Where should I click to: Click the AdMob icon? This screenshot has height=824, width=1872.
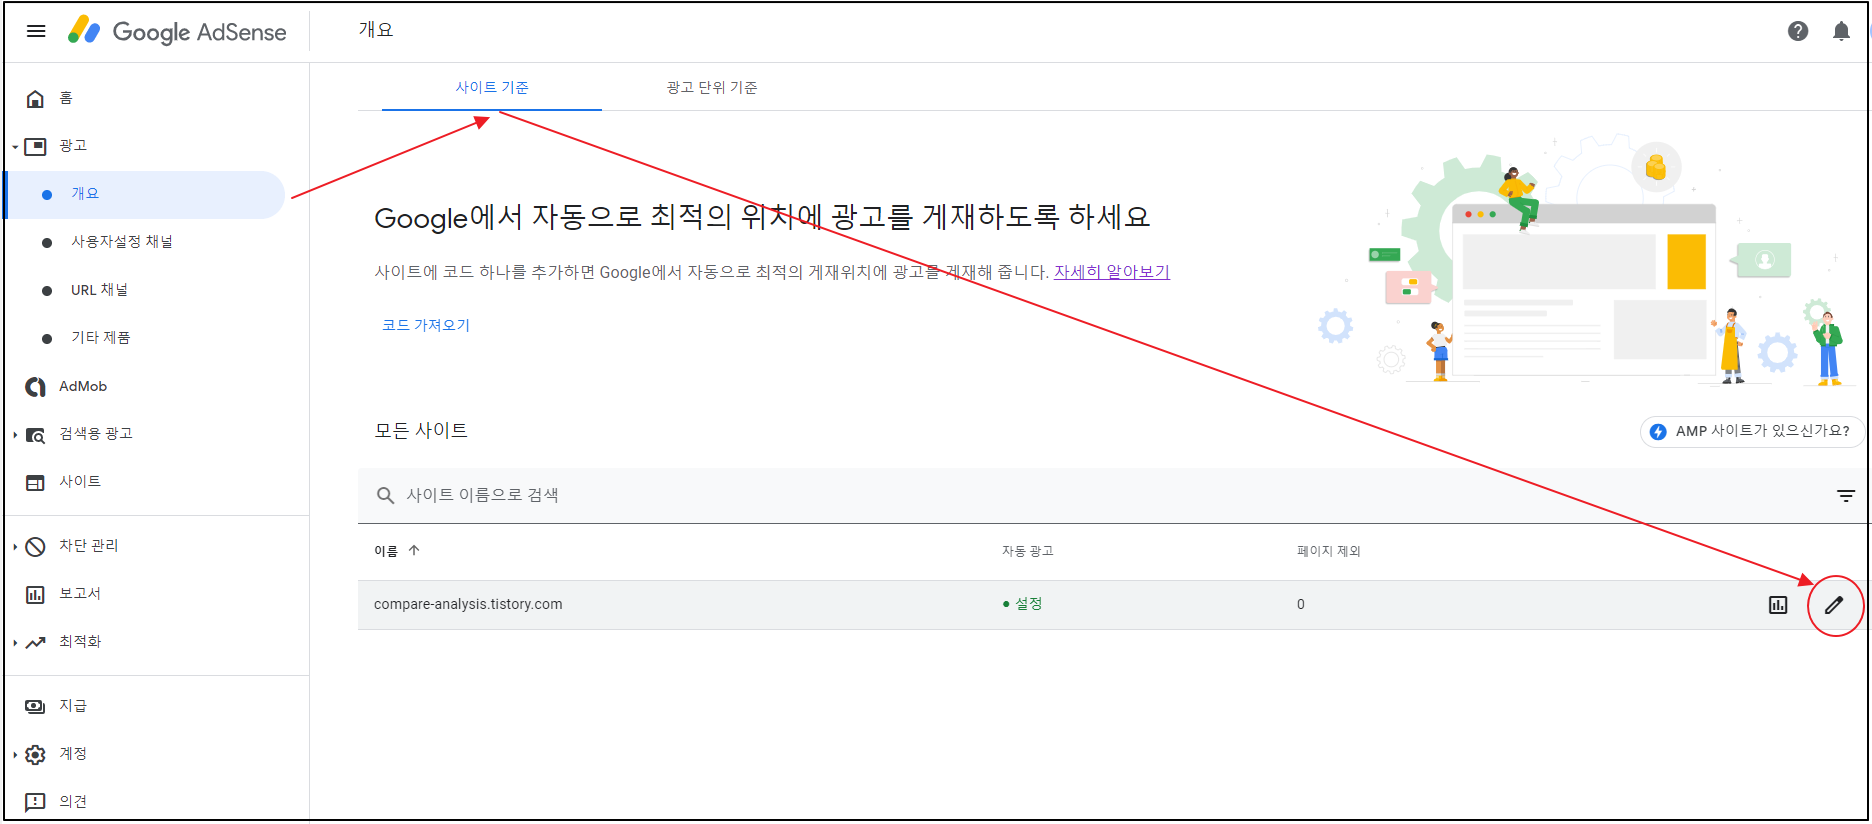(x=35, y=386)
